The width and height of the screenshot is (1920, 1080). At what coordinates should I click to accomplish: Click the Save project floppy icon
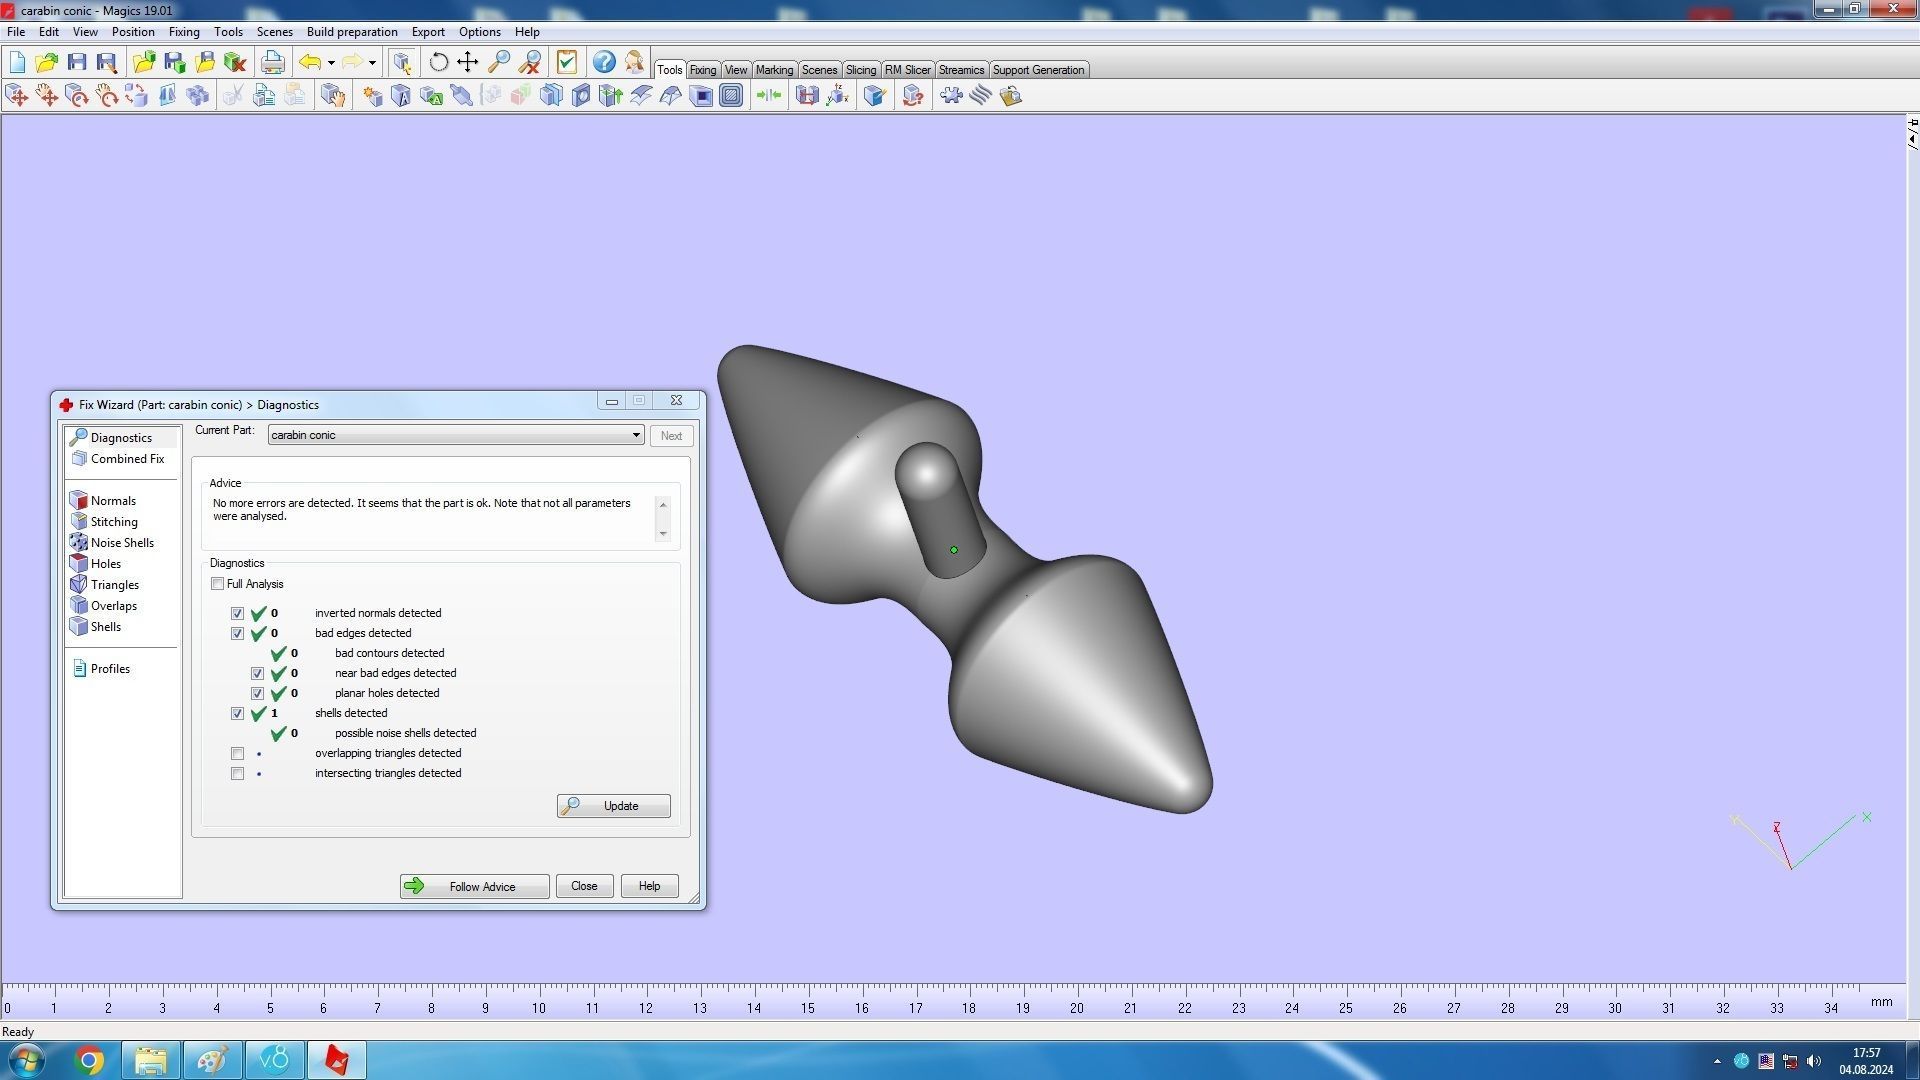click(x=77, y=62)
